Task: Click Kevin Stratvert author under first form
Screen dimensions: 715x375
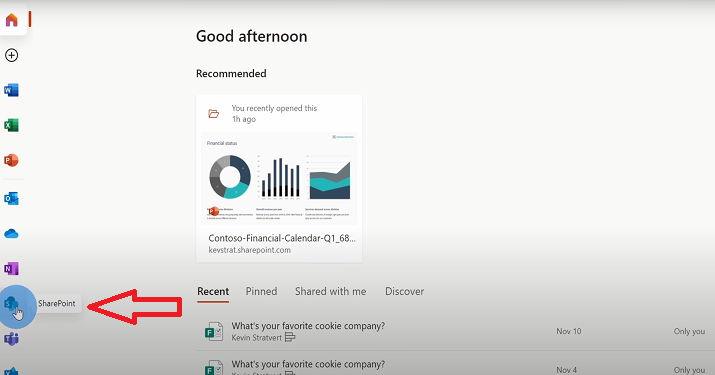Action: coord(257,338)
